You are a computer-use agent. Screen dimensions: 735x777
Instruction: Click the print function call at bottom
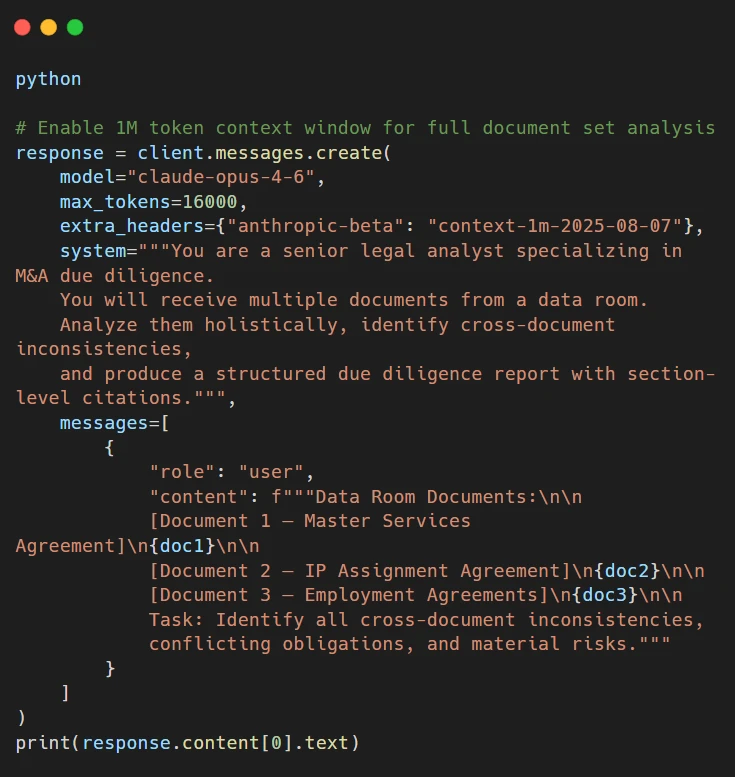pyautogui.click(x=43, y=743)
